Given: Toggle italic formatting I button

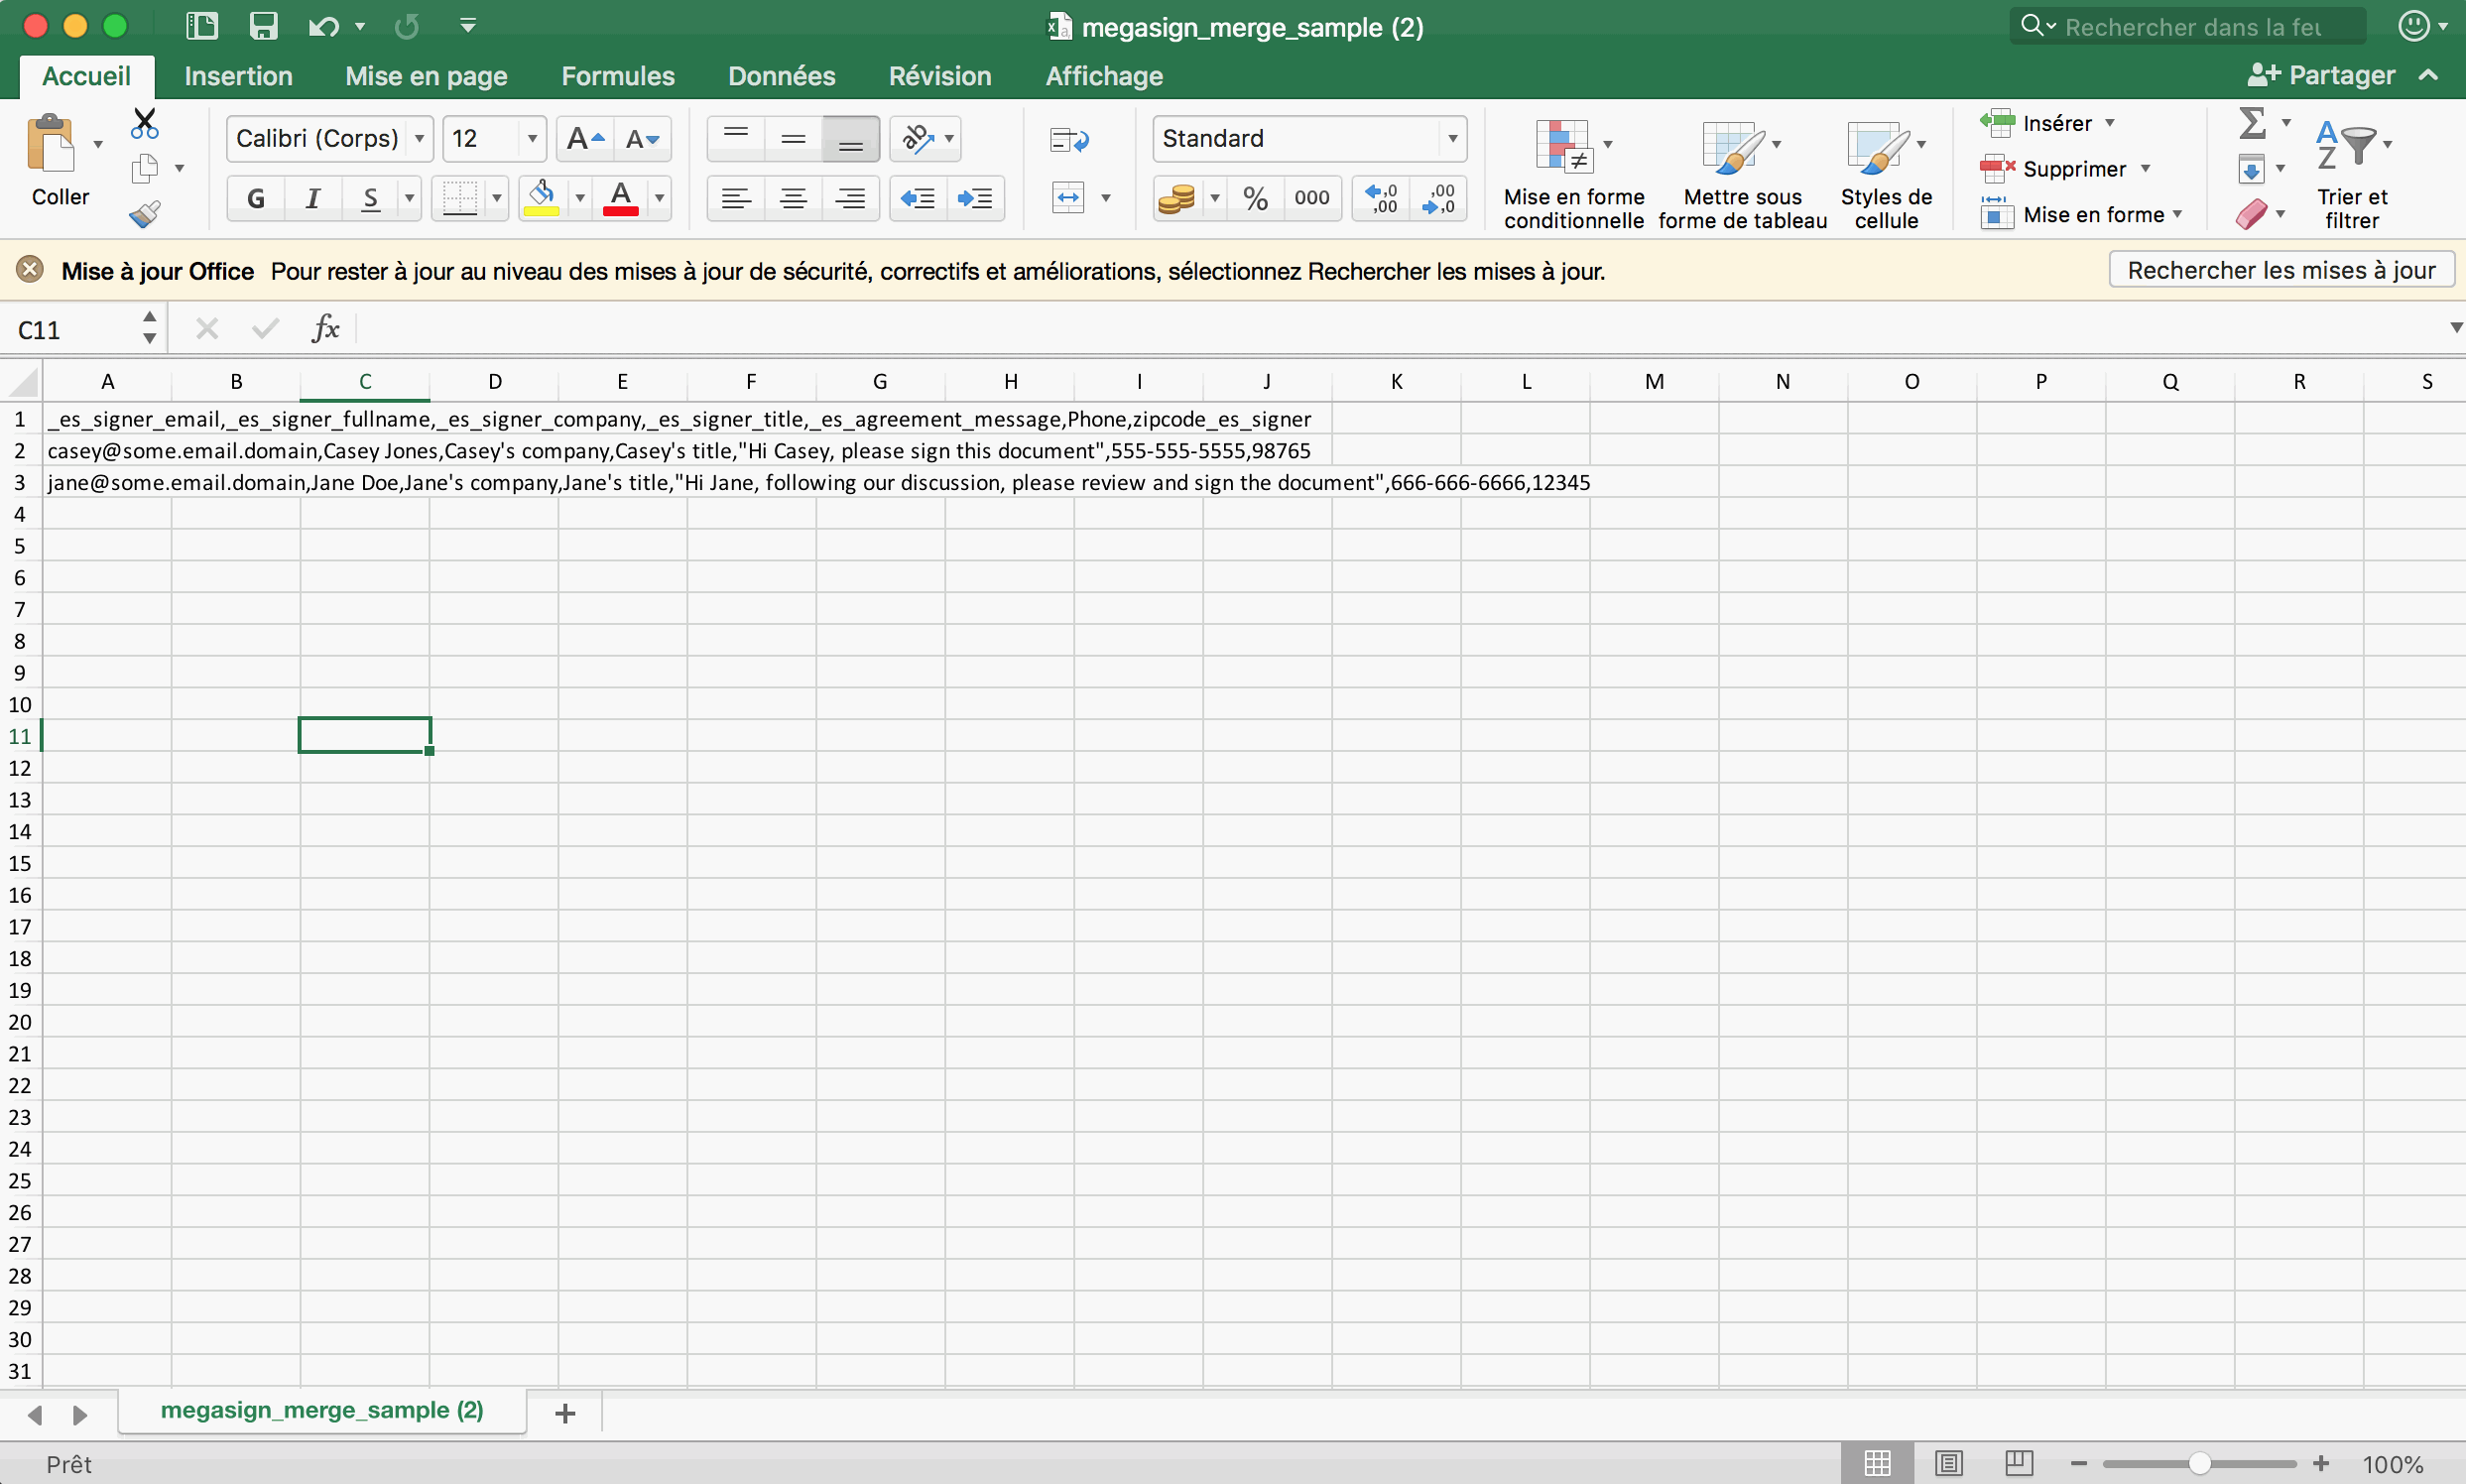Looking at the screenshot, I should tap(313, 198).
